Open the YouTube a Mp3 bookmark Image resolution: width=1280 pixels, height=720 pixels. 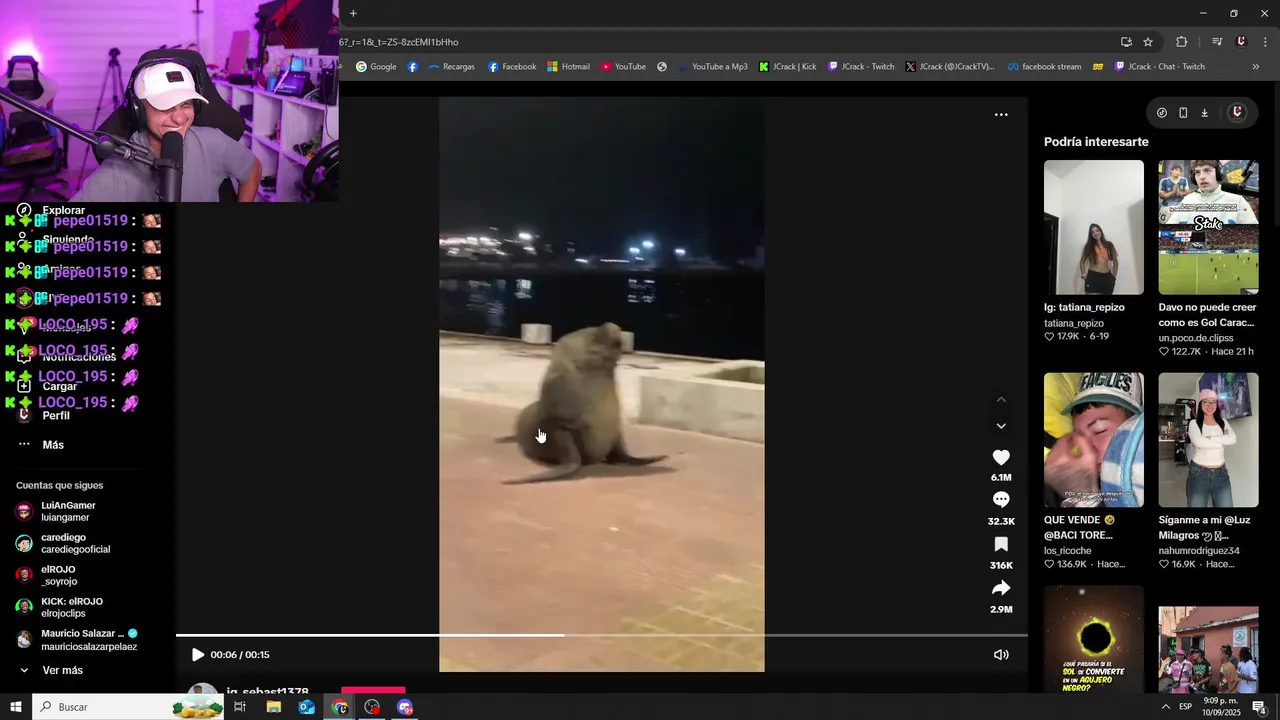point(712,67)
